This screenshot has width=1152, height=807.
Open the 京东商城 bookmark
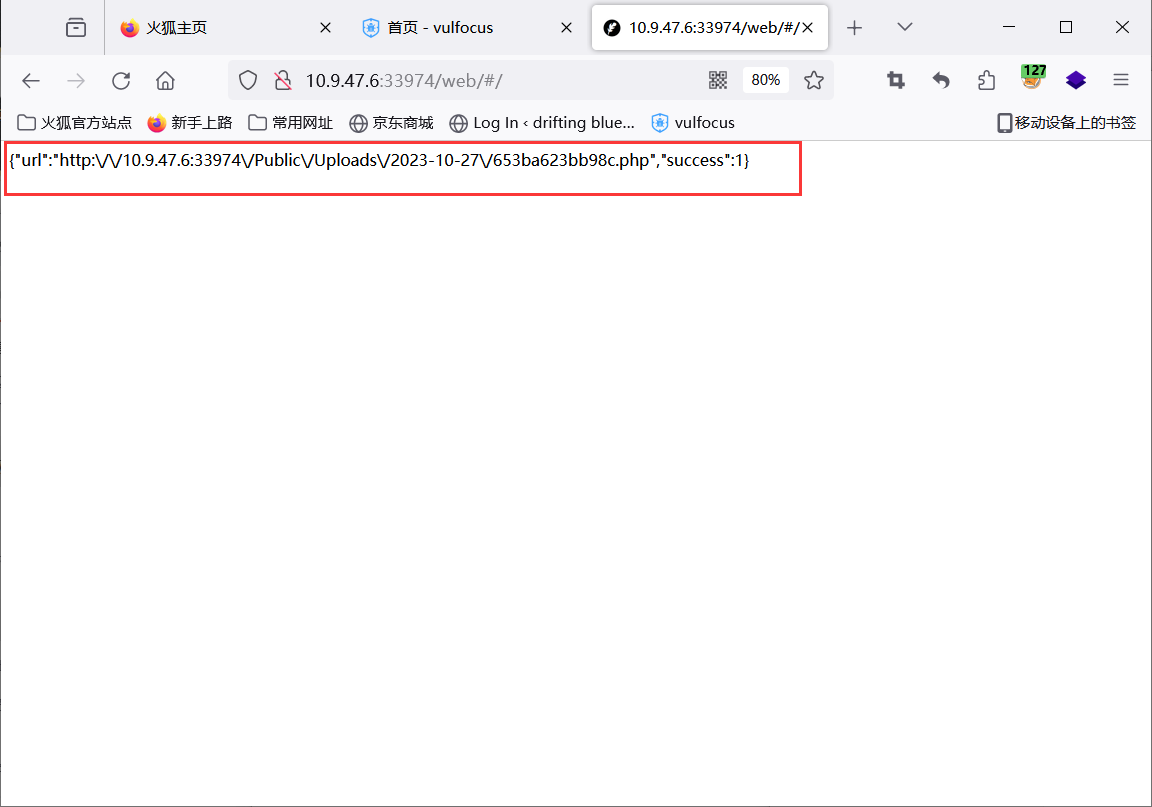[392, 123]
